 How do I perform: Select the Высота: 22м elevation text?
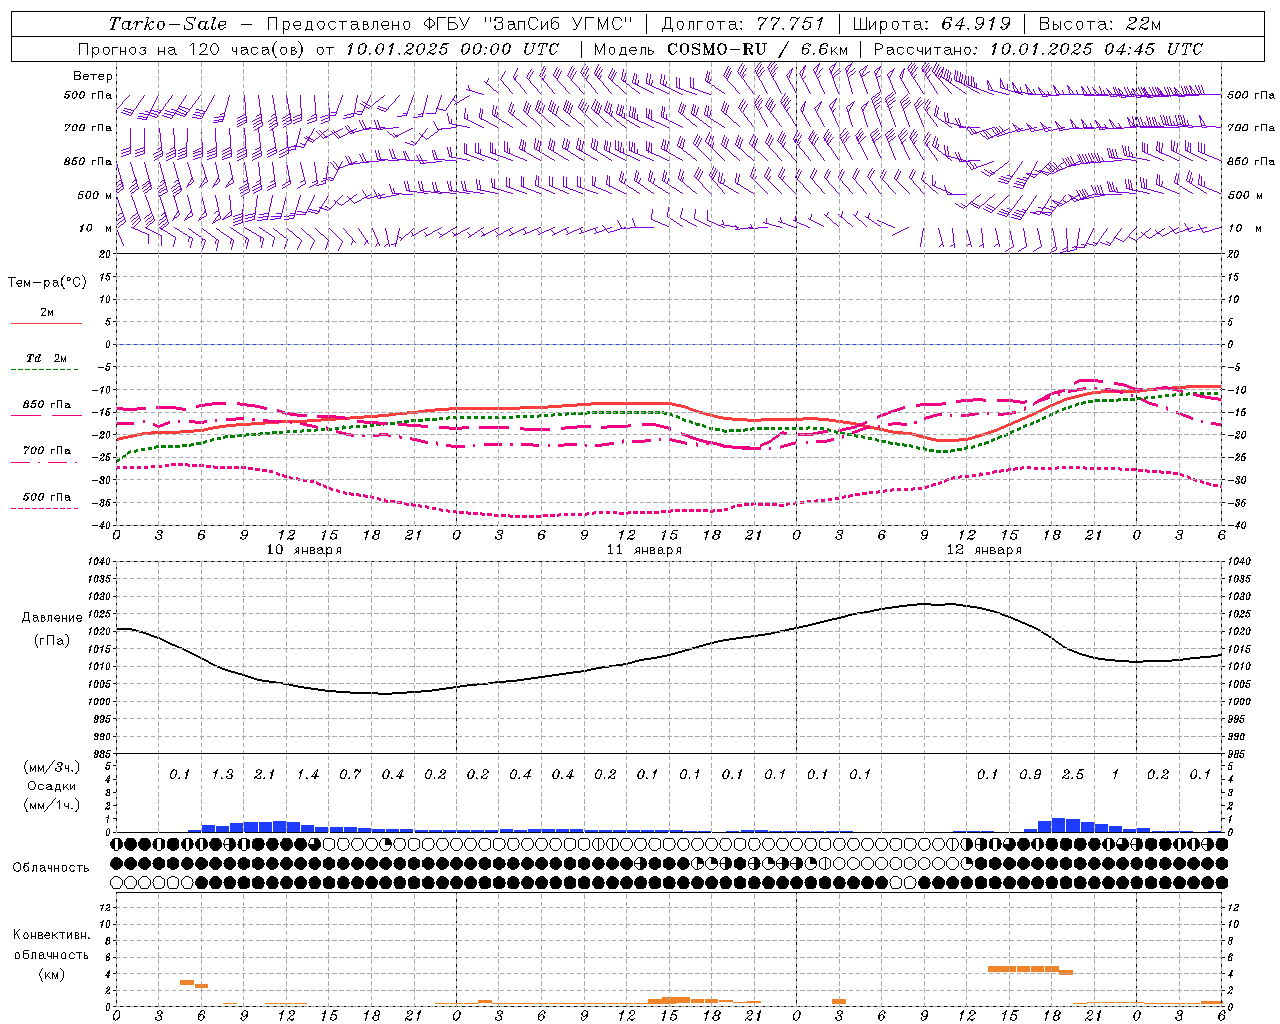1100,24
